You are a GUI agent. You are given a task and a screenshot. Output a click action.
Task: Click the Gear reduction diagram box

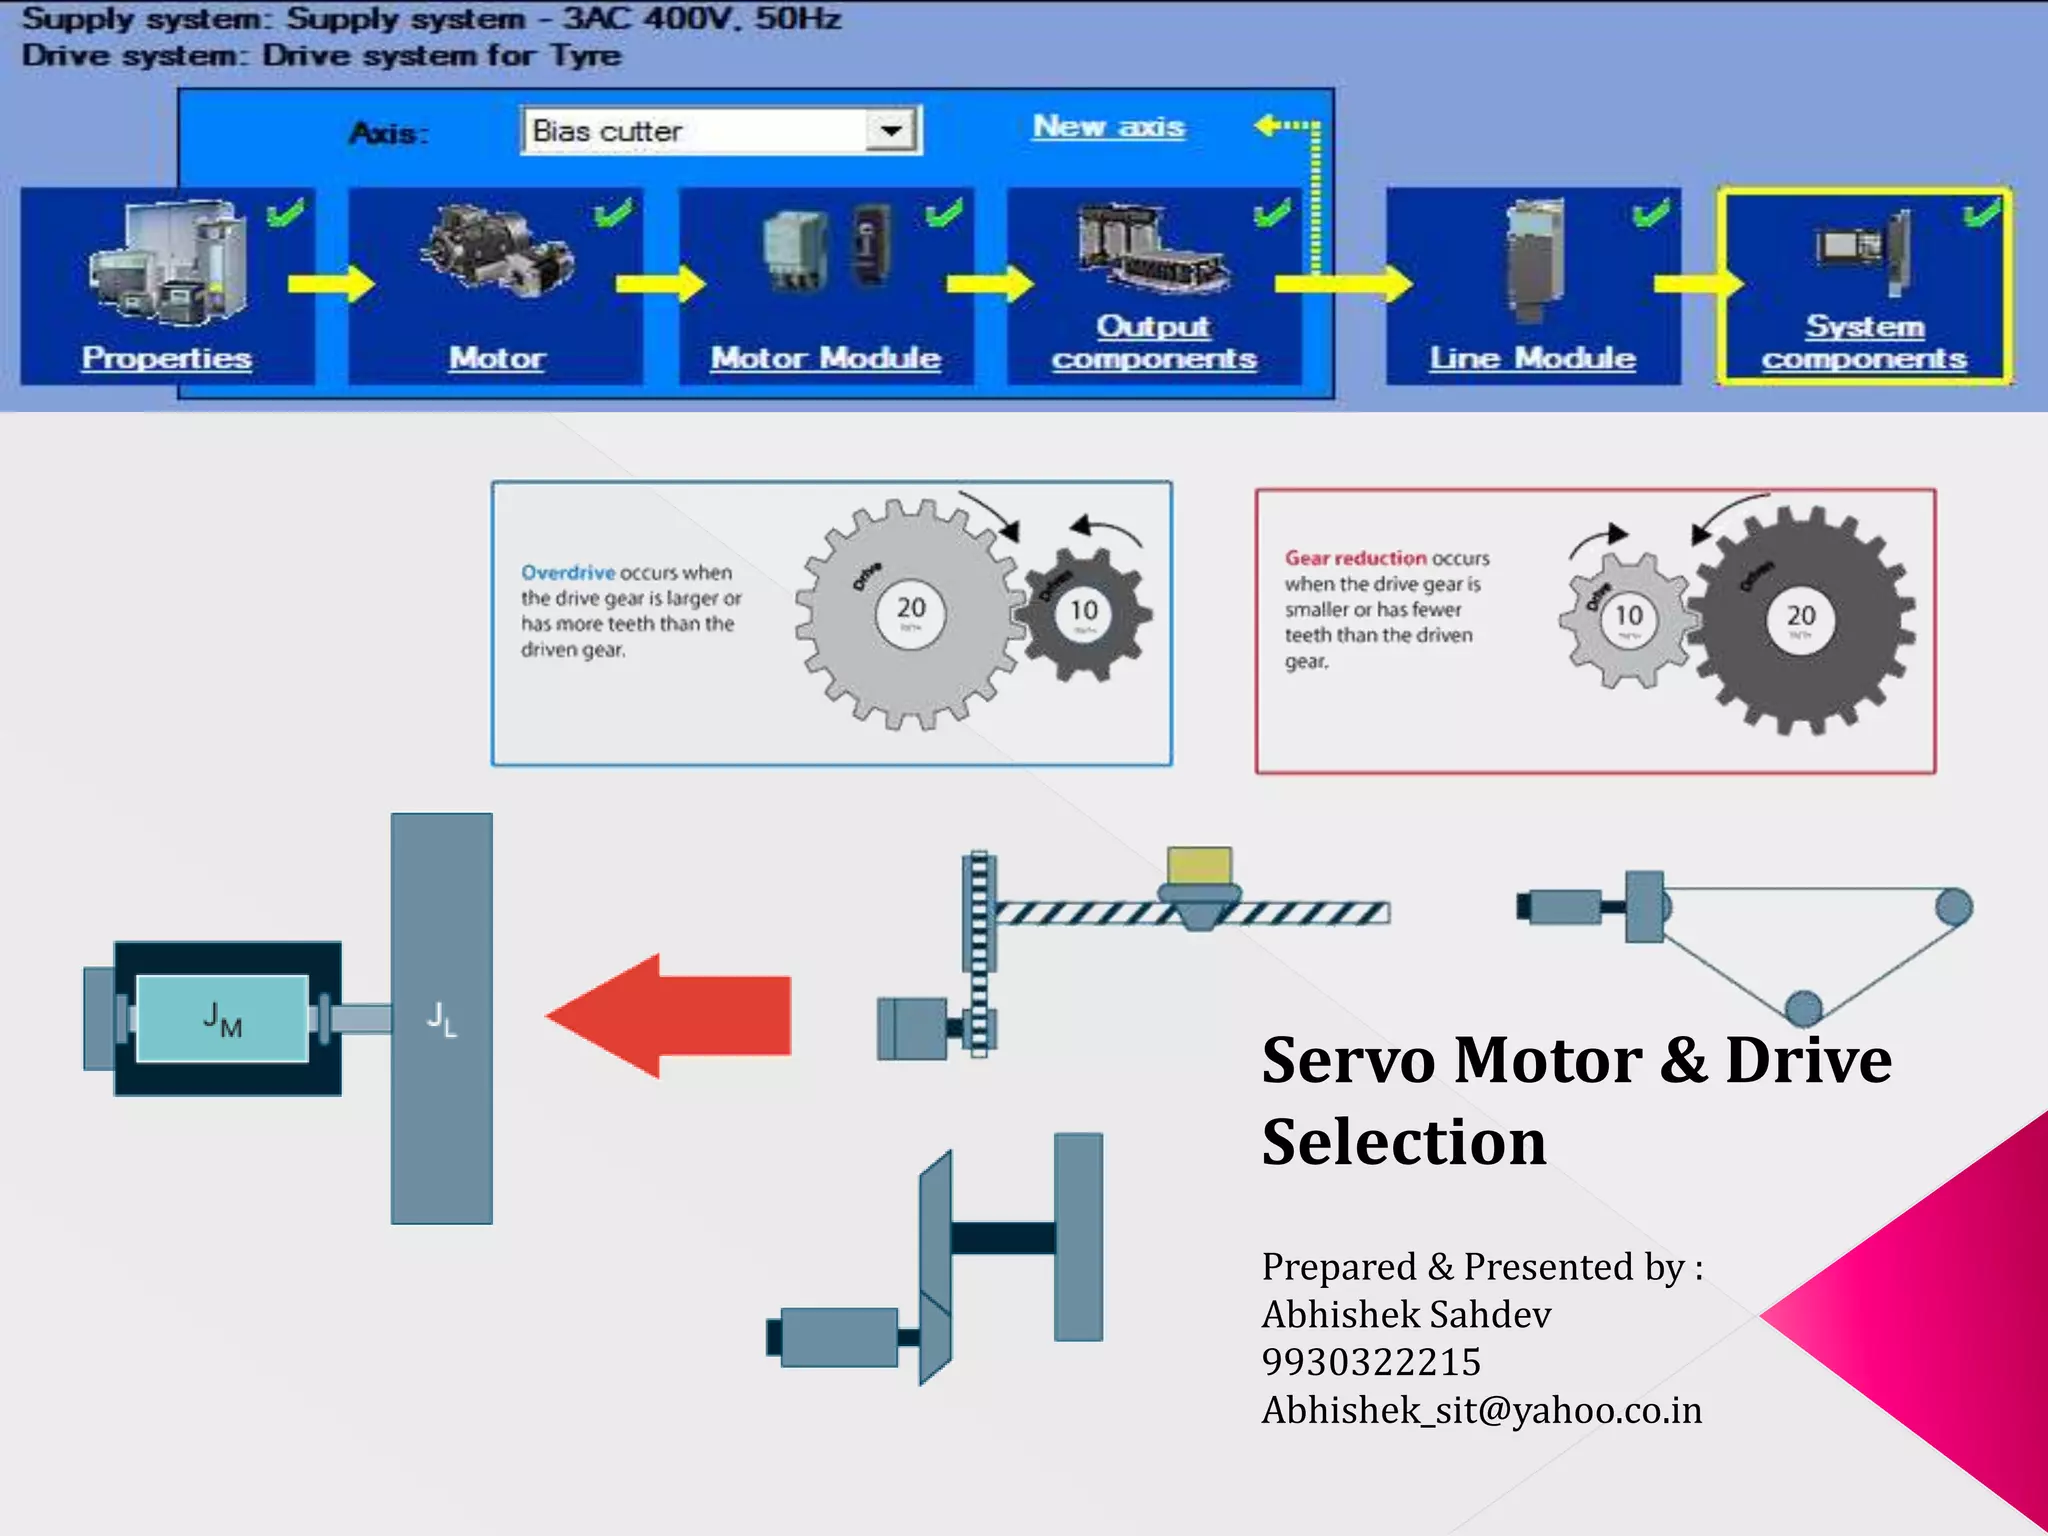(1595, 631)
